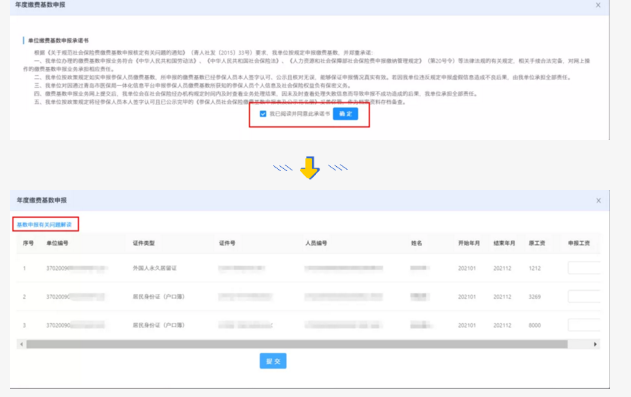Click 202101 in the row with 3269

point(467,297)
